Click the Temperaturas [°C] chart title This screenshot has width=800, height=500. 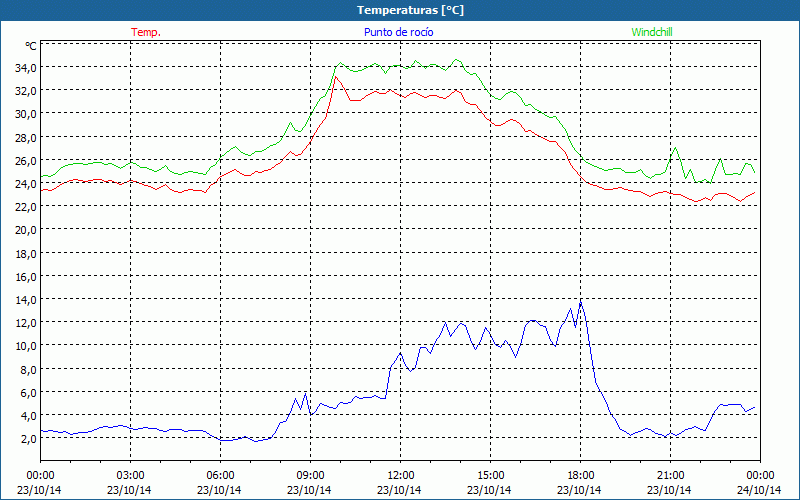[x=410, y=10]
